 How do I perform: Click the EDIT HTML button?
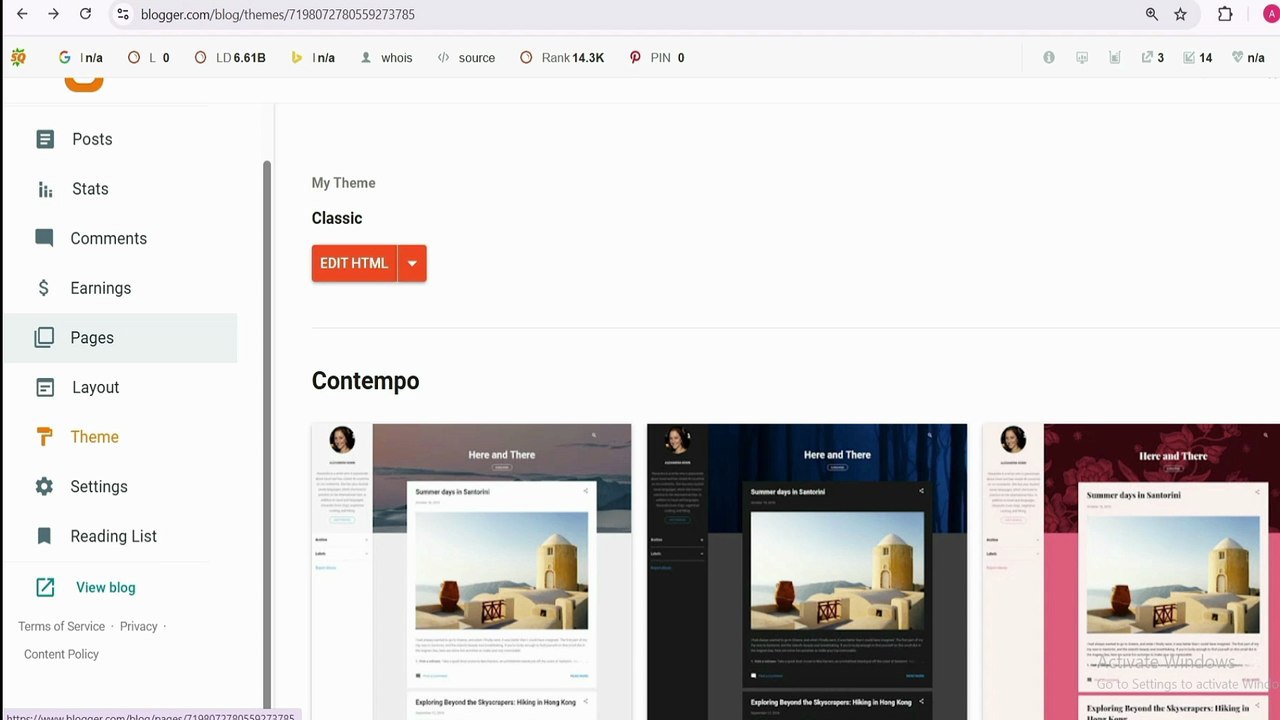pyautogui.click(x=354, y=263)
